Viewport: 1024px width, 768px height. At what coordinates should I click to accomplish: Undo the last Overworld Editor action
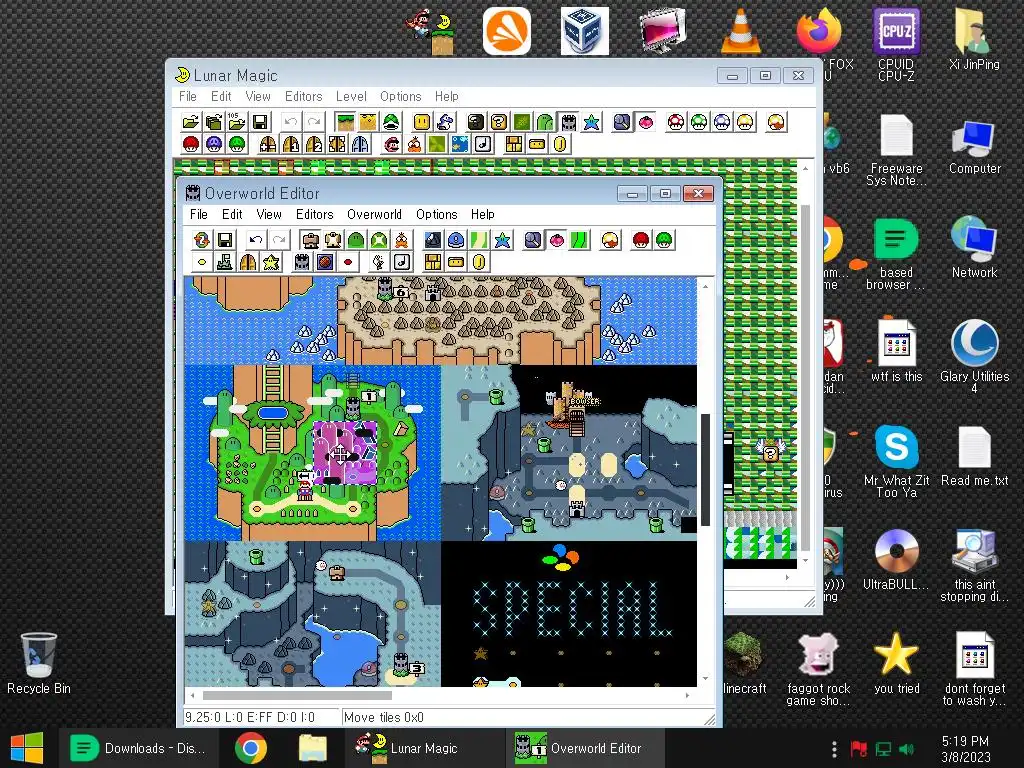coord(255,240)
